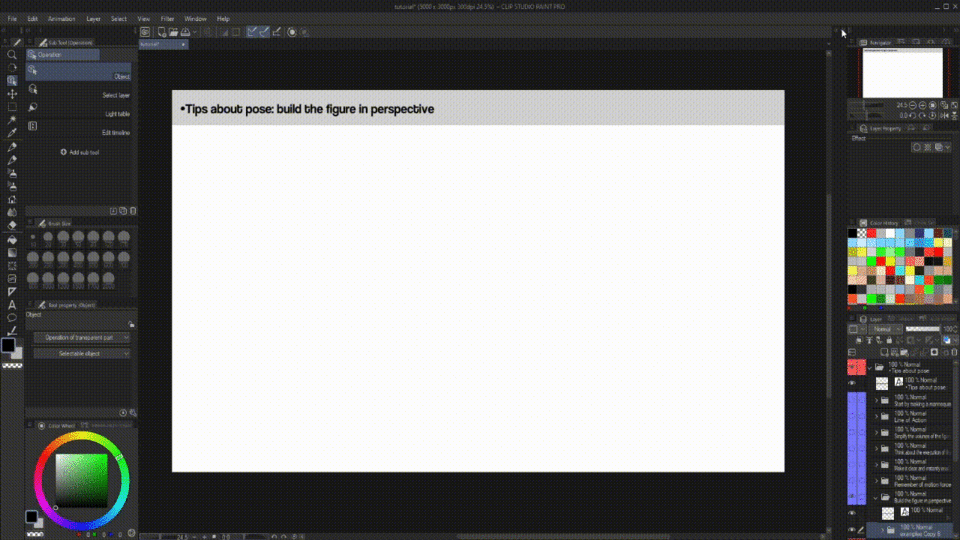Expand the 'Start by making a mannequin' folder

pos(876,400)
